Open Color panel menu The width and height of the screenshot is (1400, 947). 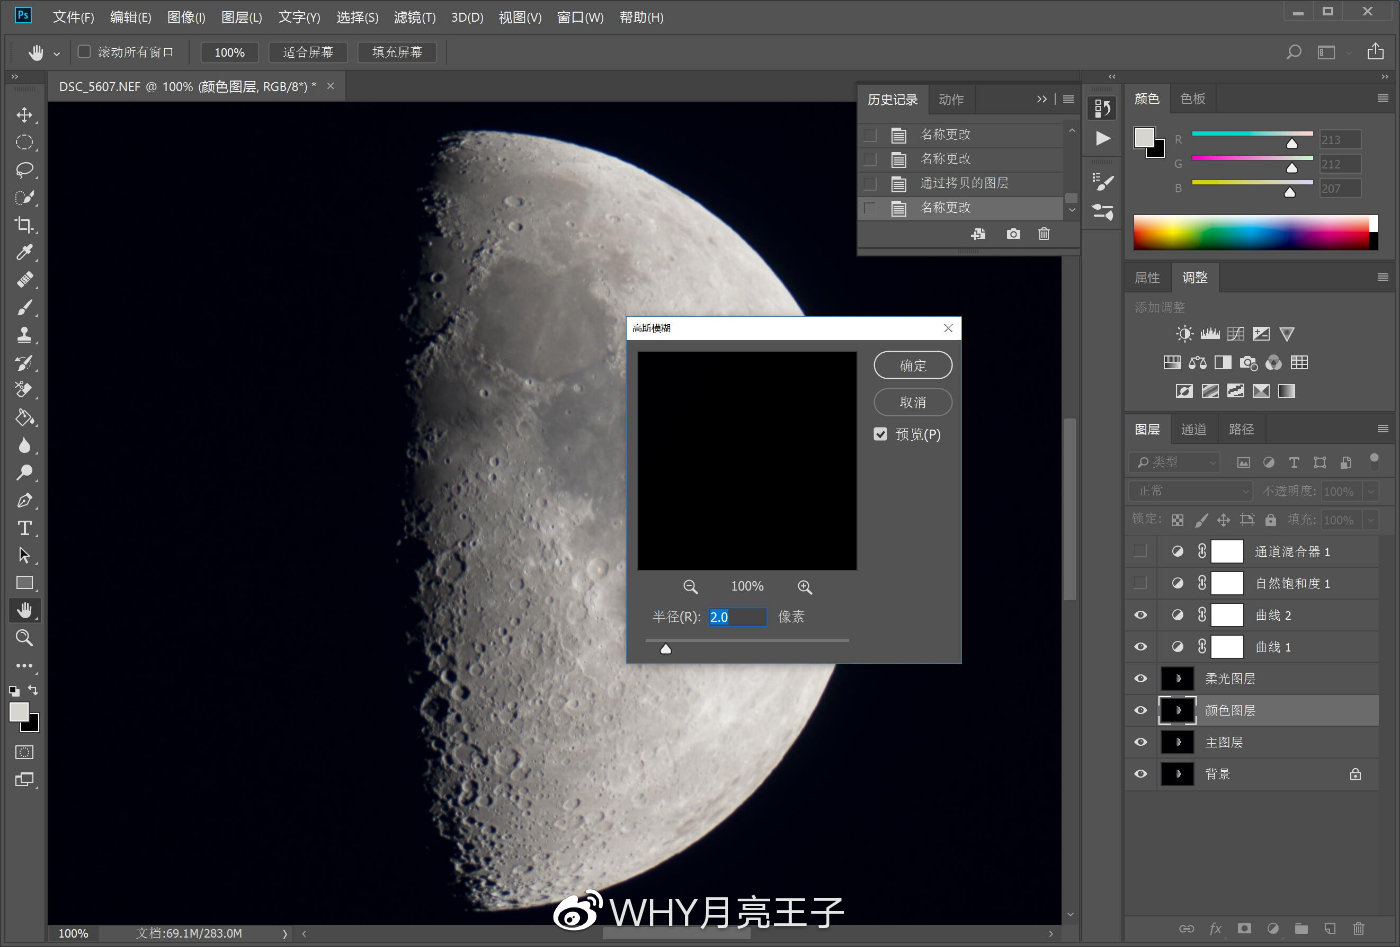[x=1383, y=98]
